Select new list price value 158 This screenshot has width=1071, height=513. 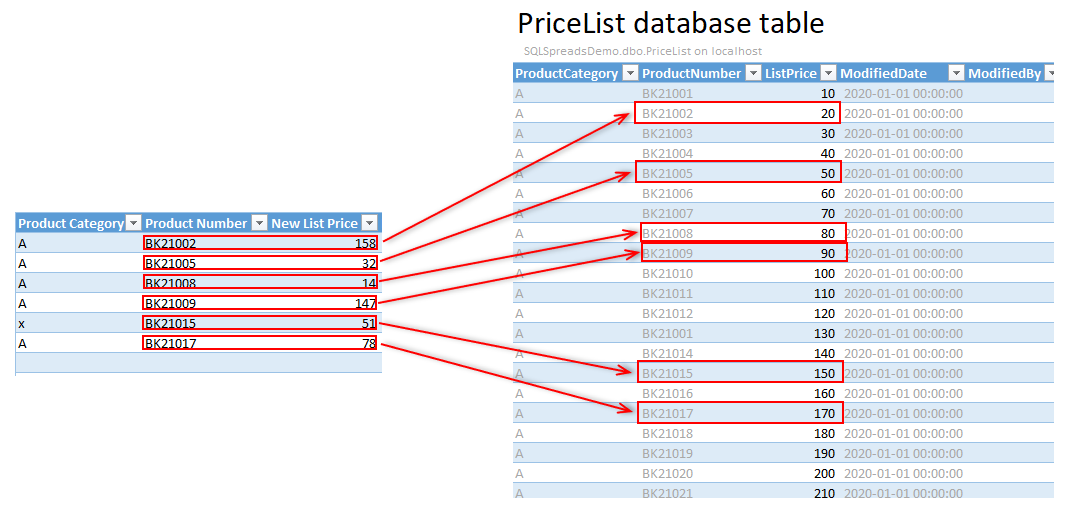(365, 242)
